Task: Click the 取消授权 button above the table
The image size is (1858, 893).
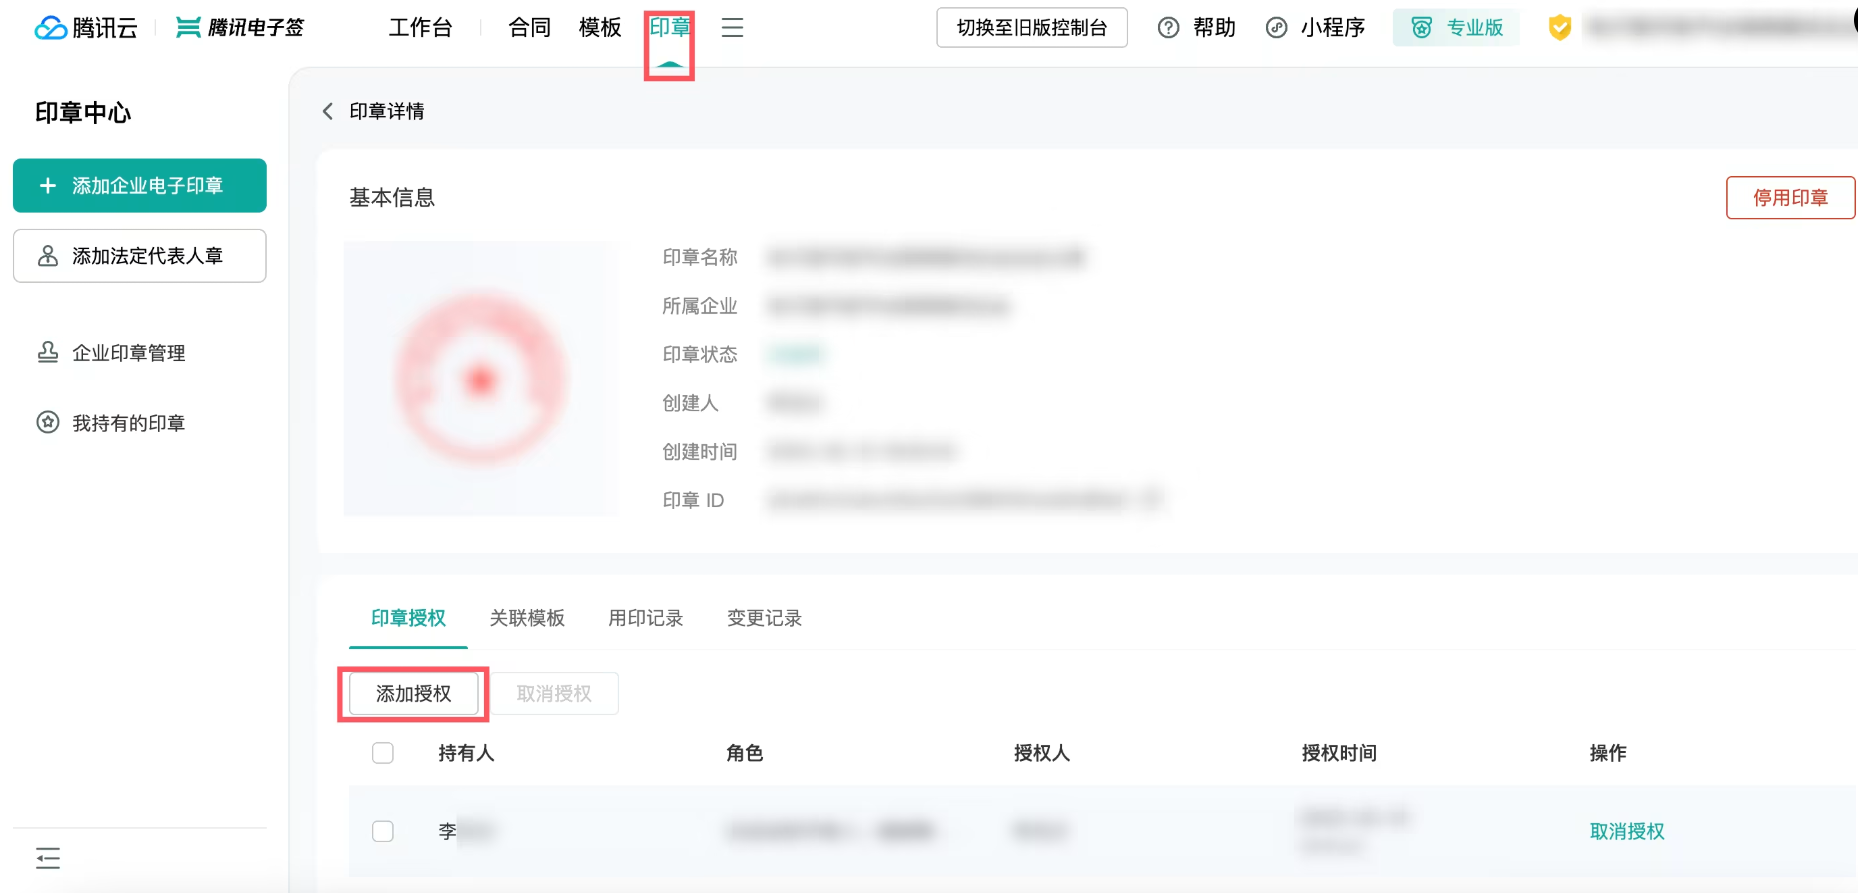Action: coord(554,694)
